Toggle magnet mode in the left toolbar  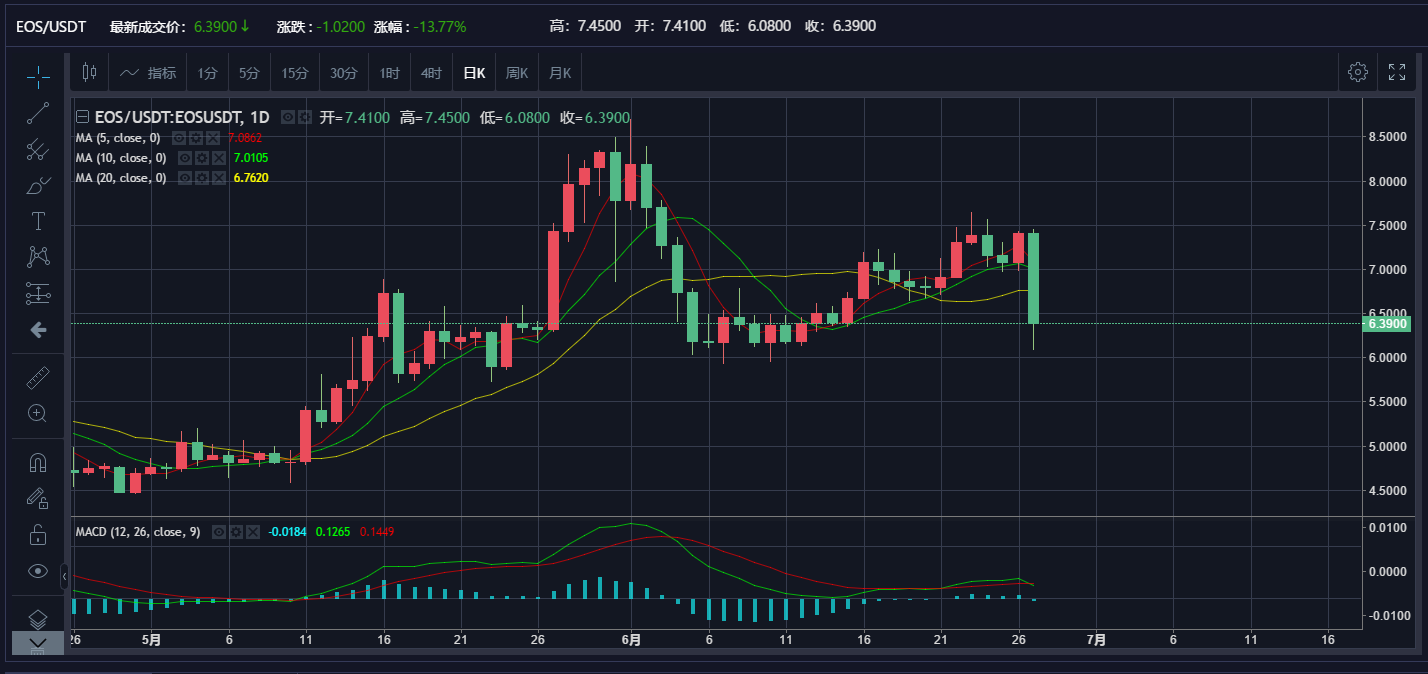coord(38,463)
